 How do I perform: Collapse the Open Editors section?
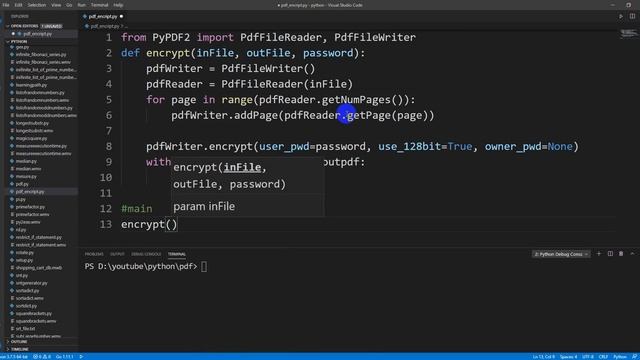[x=24, y=26]
